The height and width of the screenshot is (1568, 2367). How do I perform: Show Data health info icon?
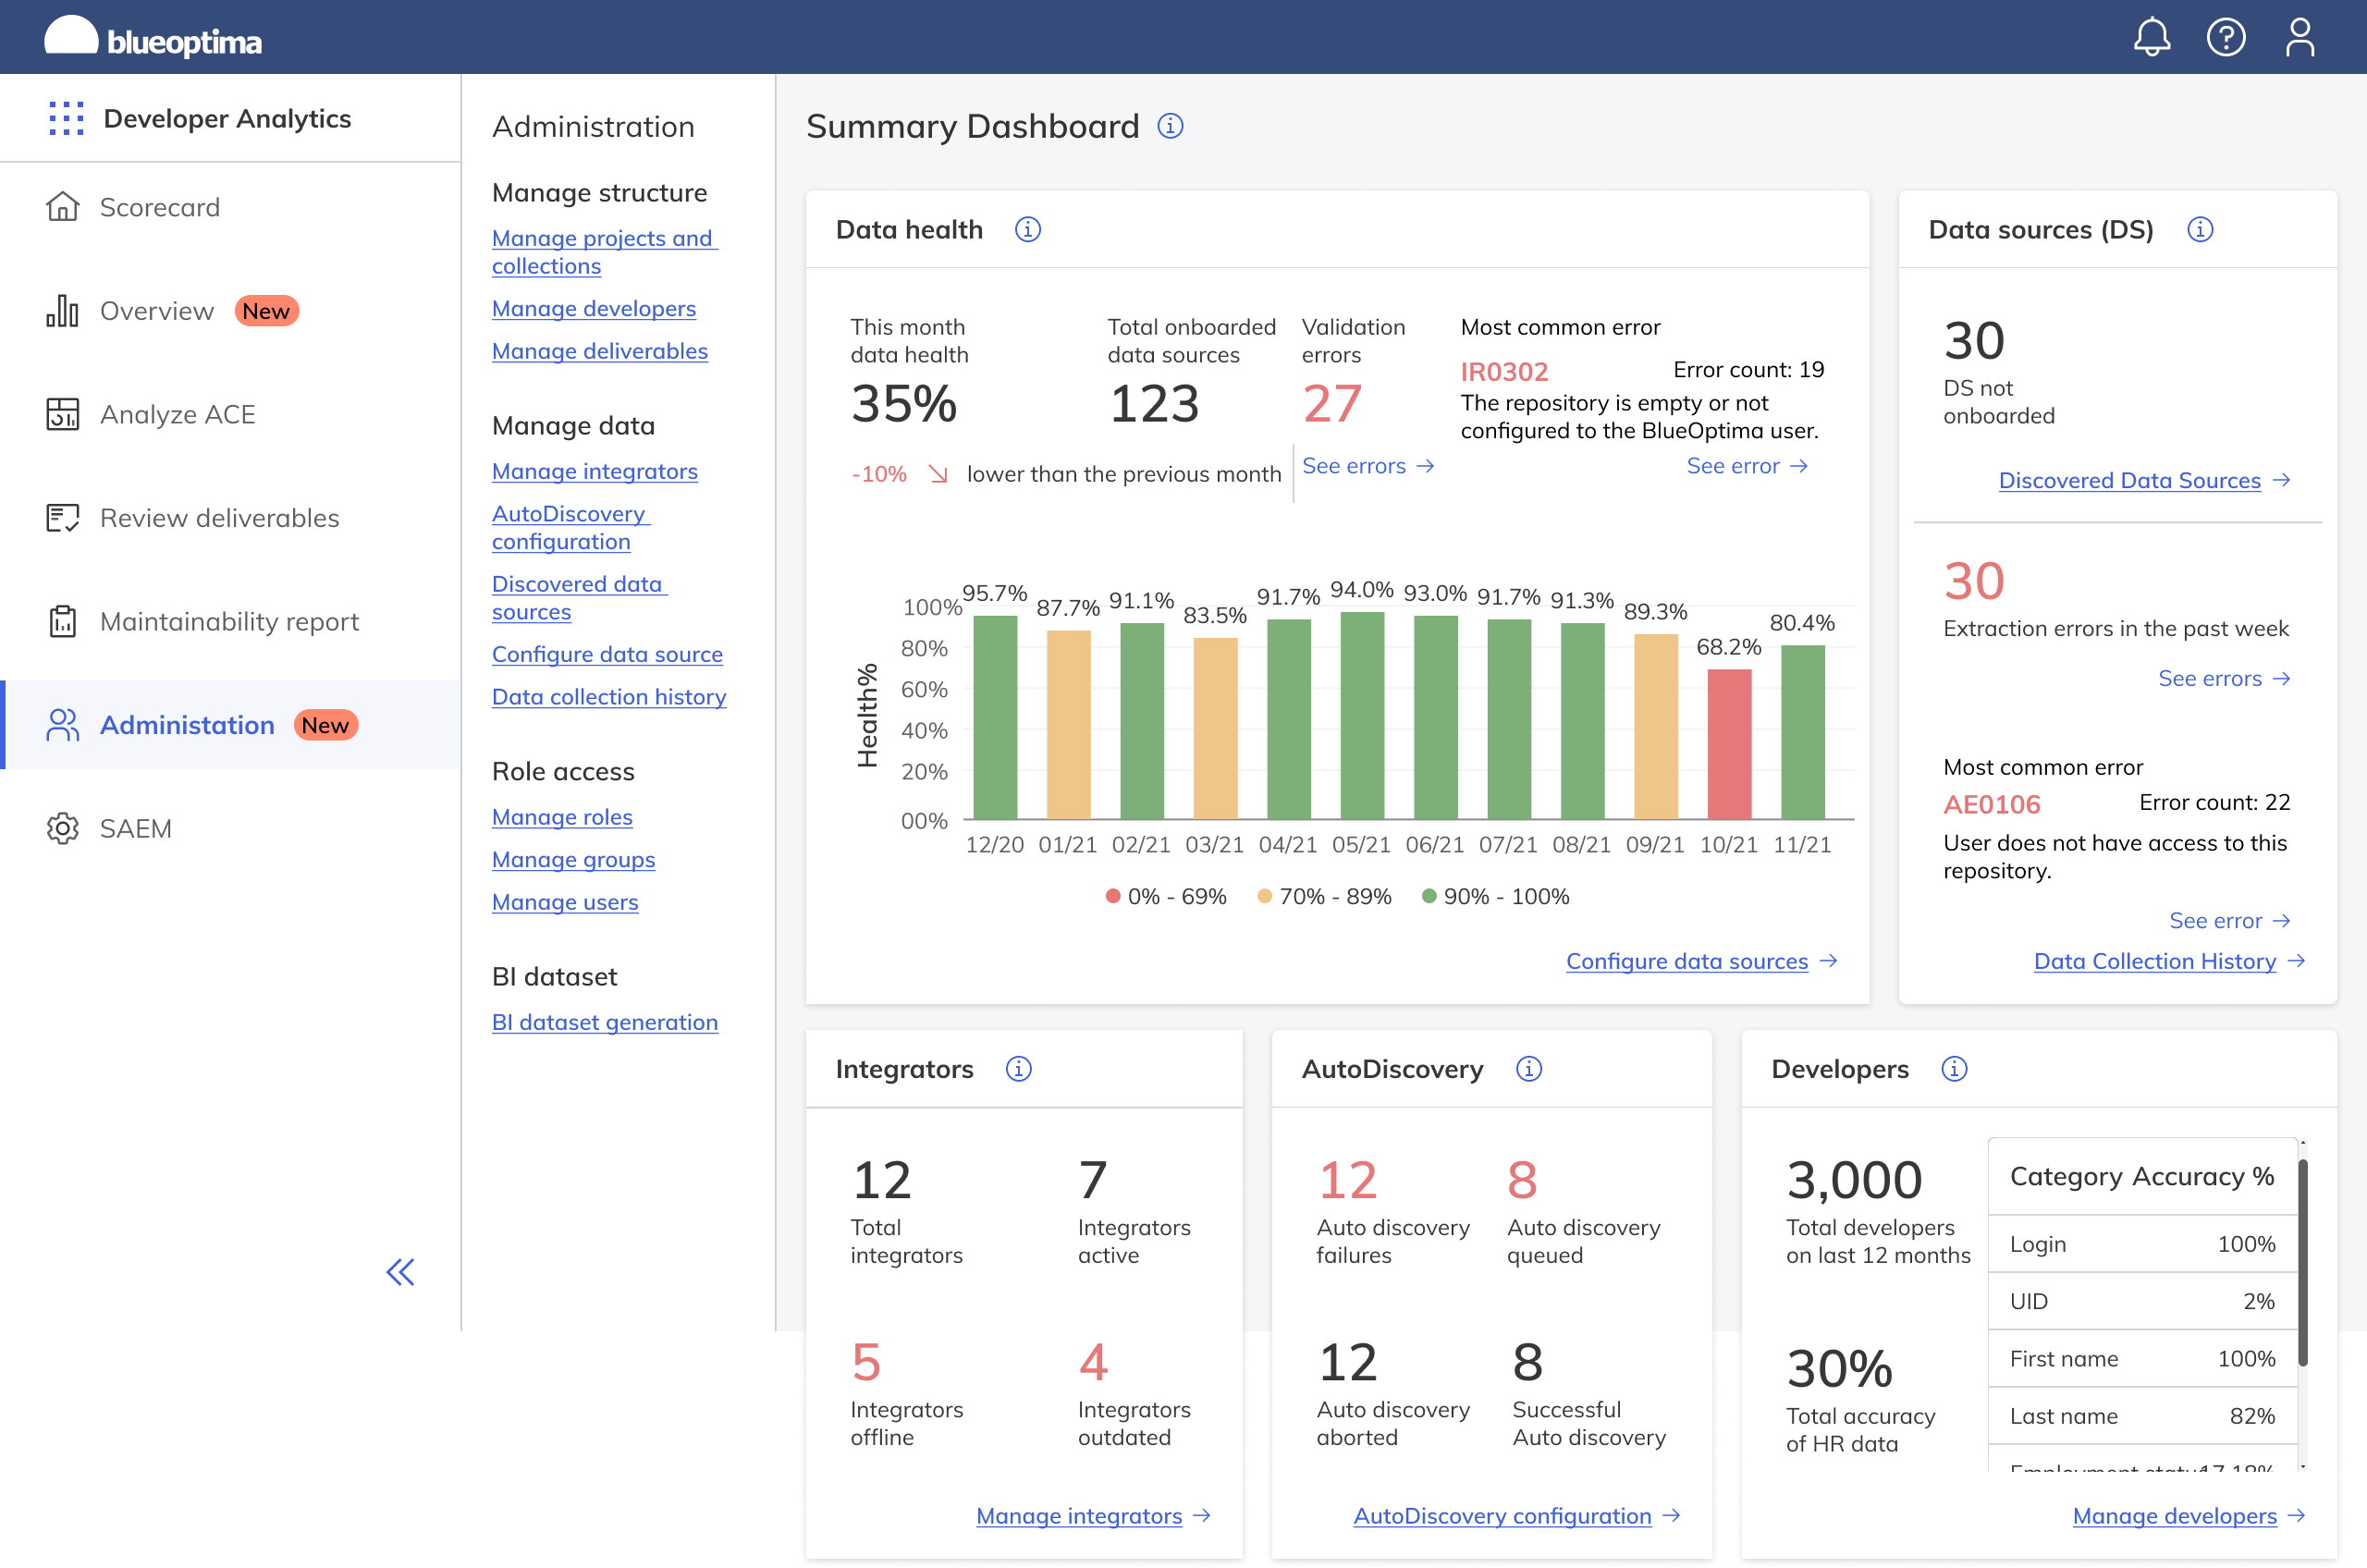1027,229
